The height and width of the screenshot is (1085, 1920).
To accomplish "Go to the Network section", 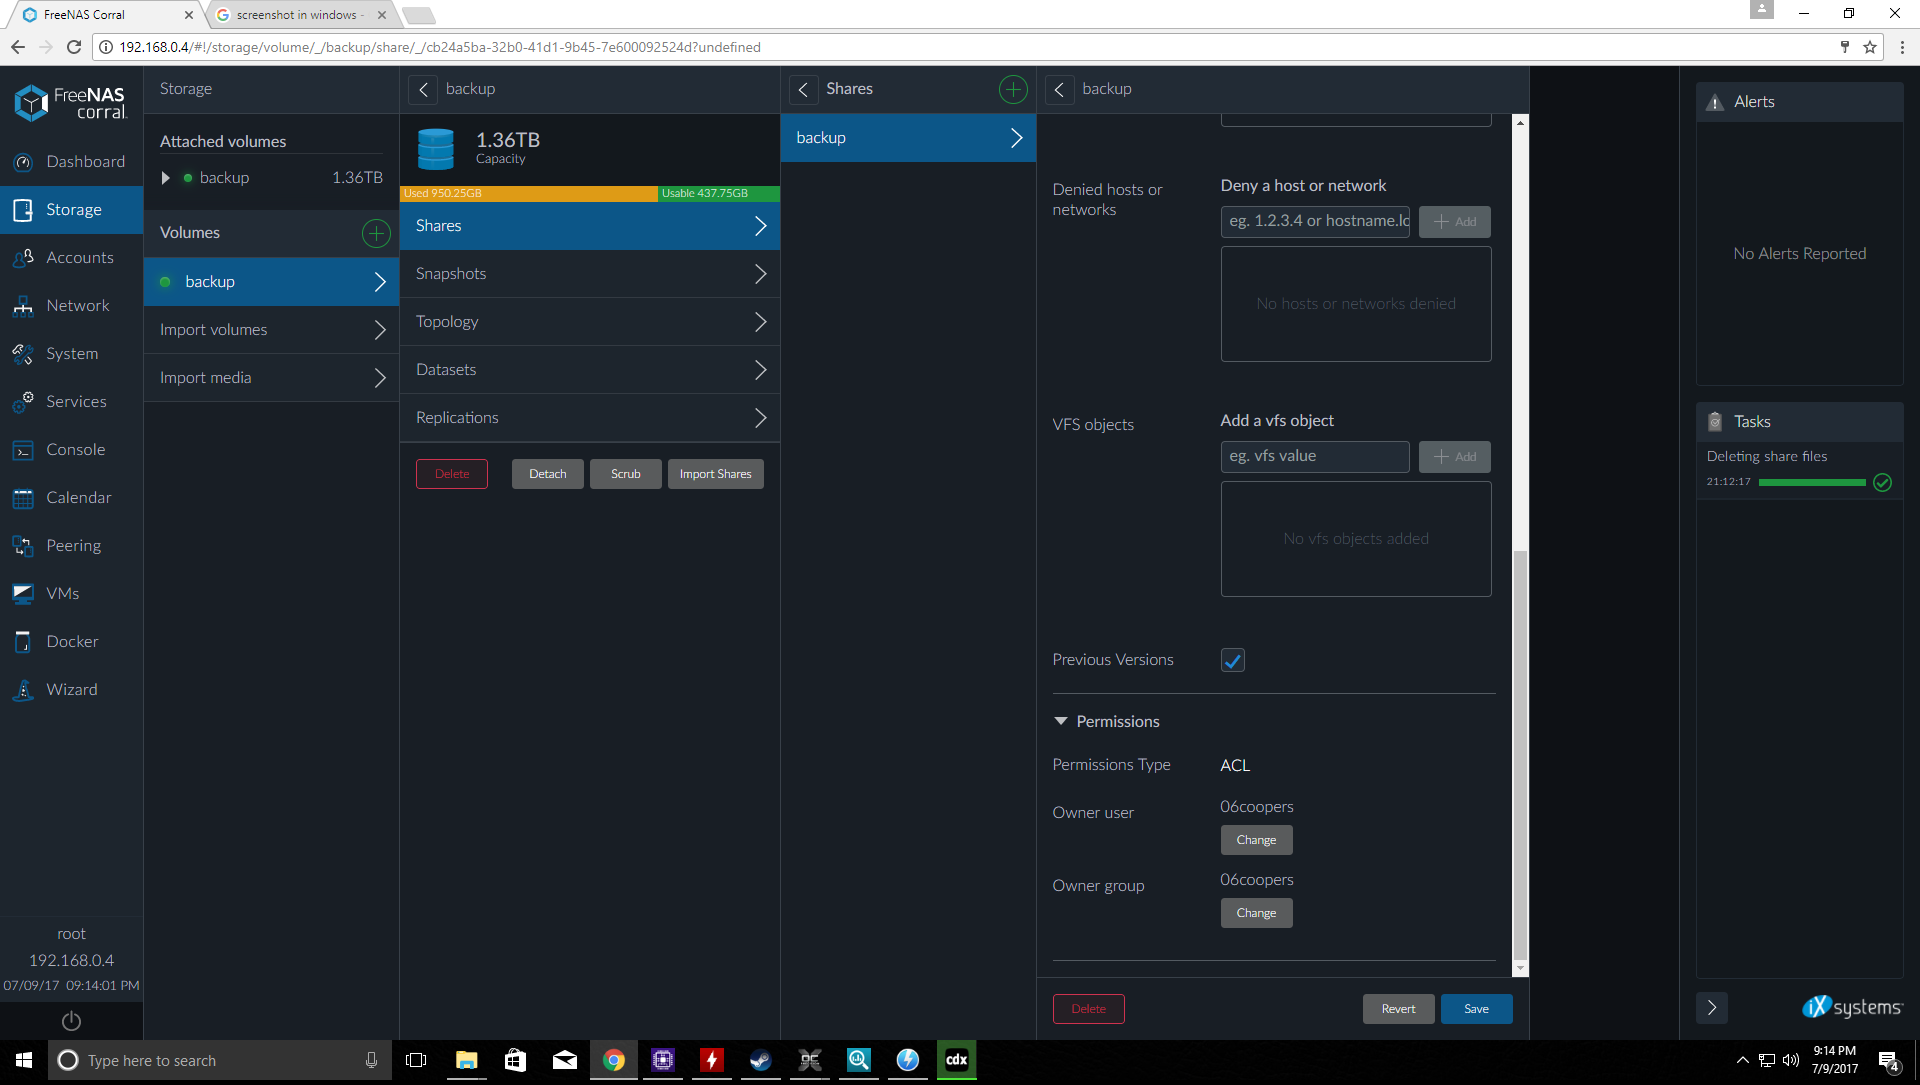I will point(71,305).
